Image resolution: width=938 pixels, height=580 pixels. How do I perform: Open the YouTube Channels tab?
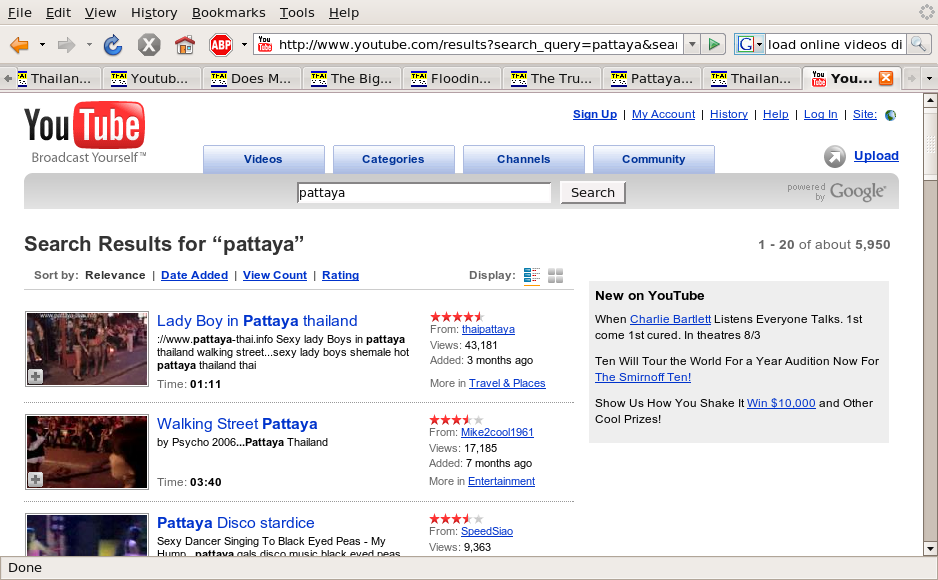(x=523, y=159)
